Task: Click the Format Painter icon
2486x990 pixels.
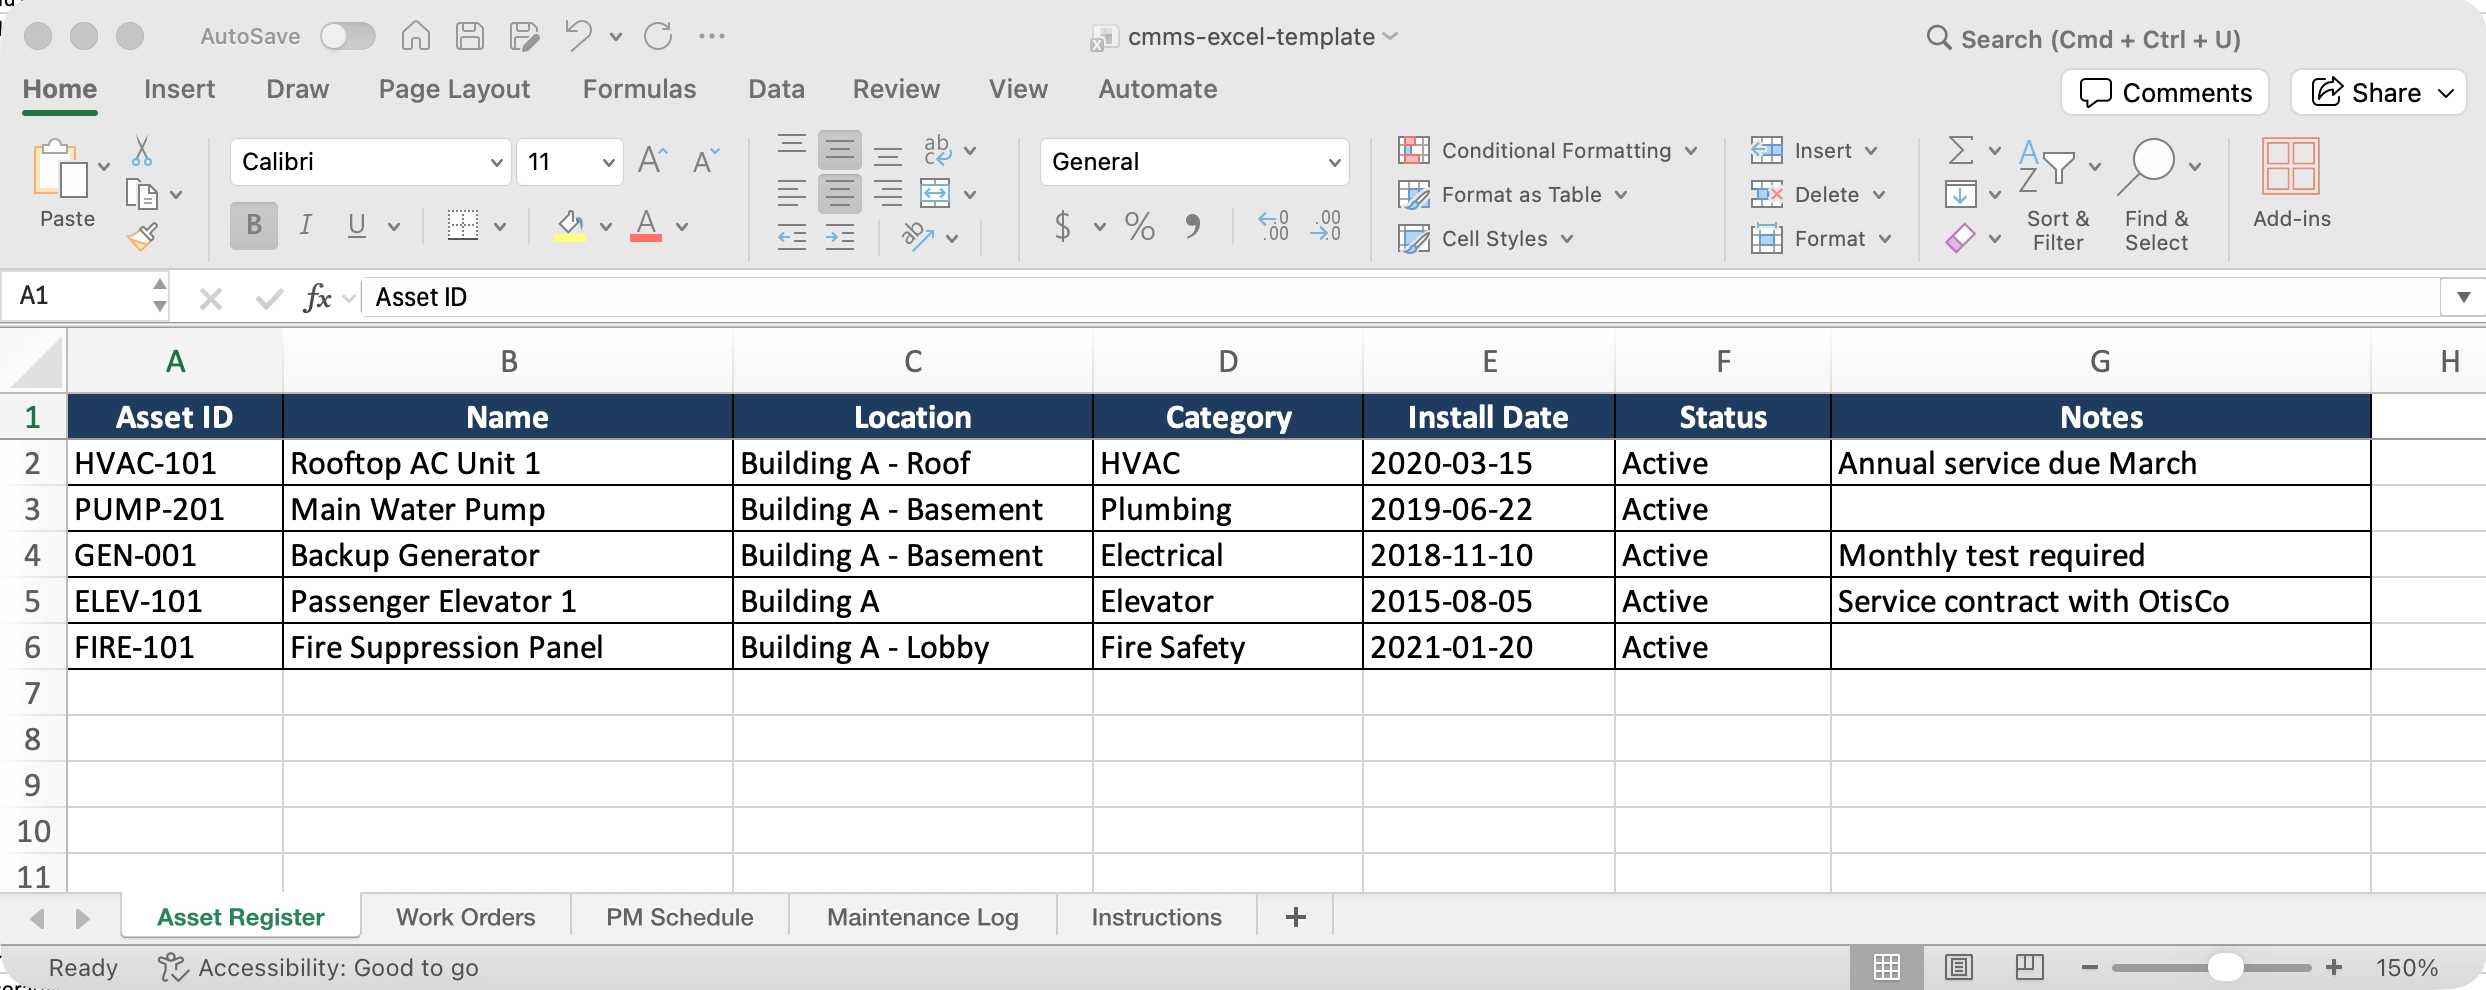Action: [143, 236]
